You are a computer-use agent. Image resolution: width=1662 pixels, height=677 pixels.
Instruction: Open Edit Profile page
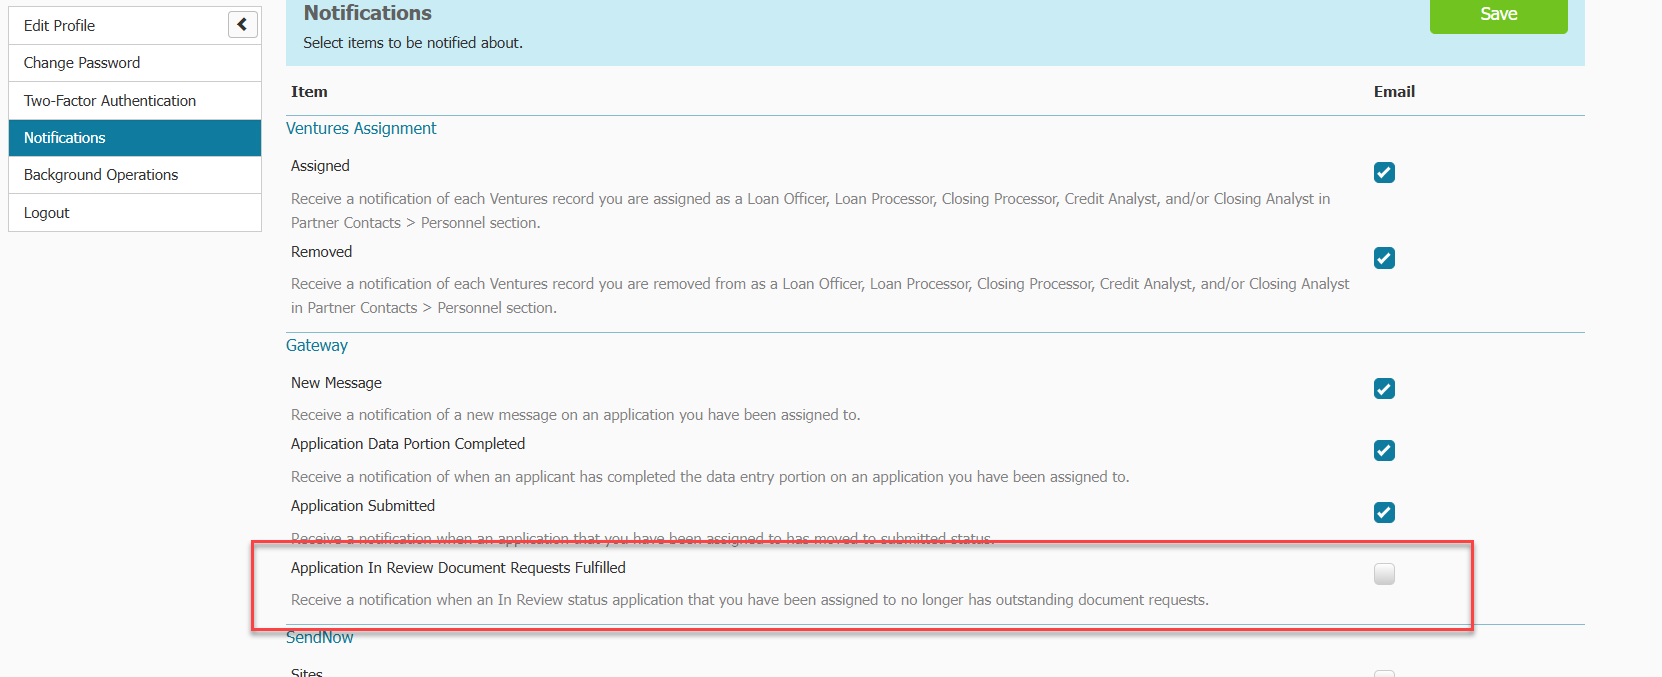(x=60, y=26)
